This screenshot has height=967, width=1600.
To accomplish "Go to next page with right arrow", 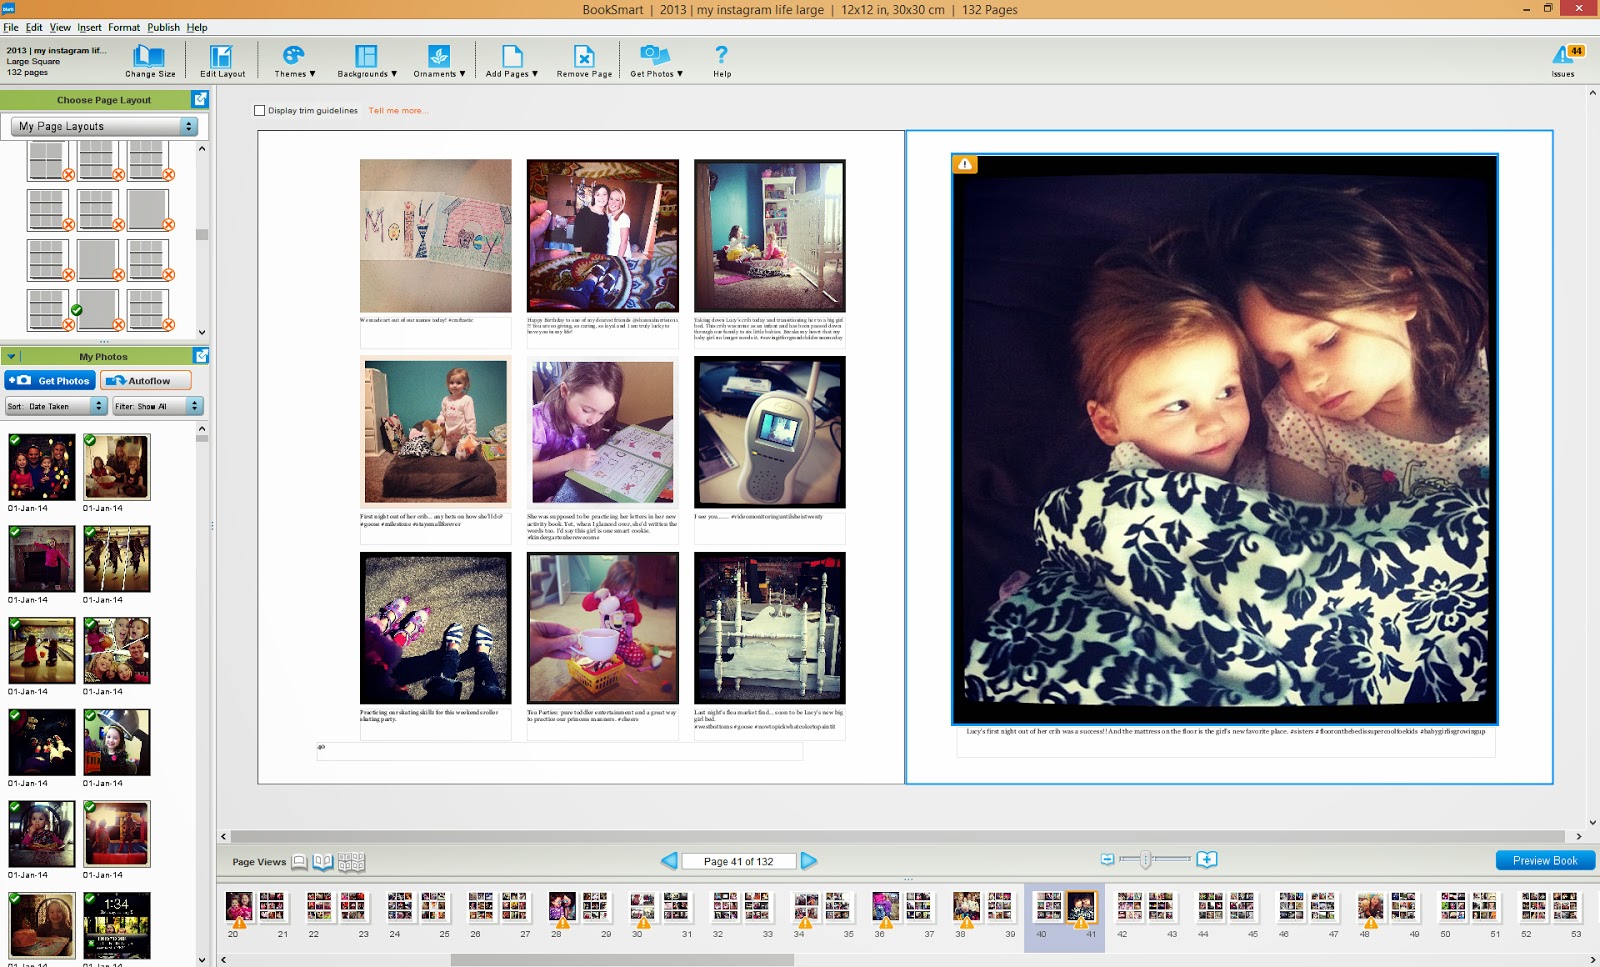I will point(809,861).
